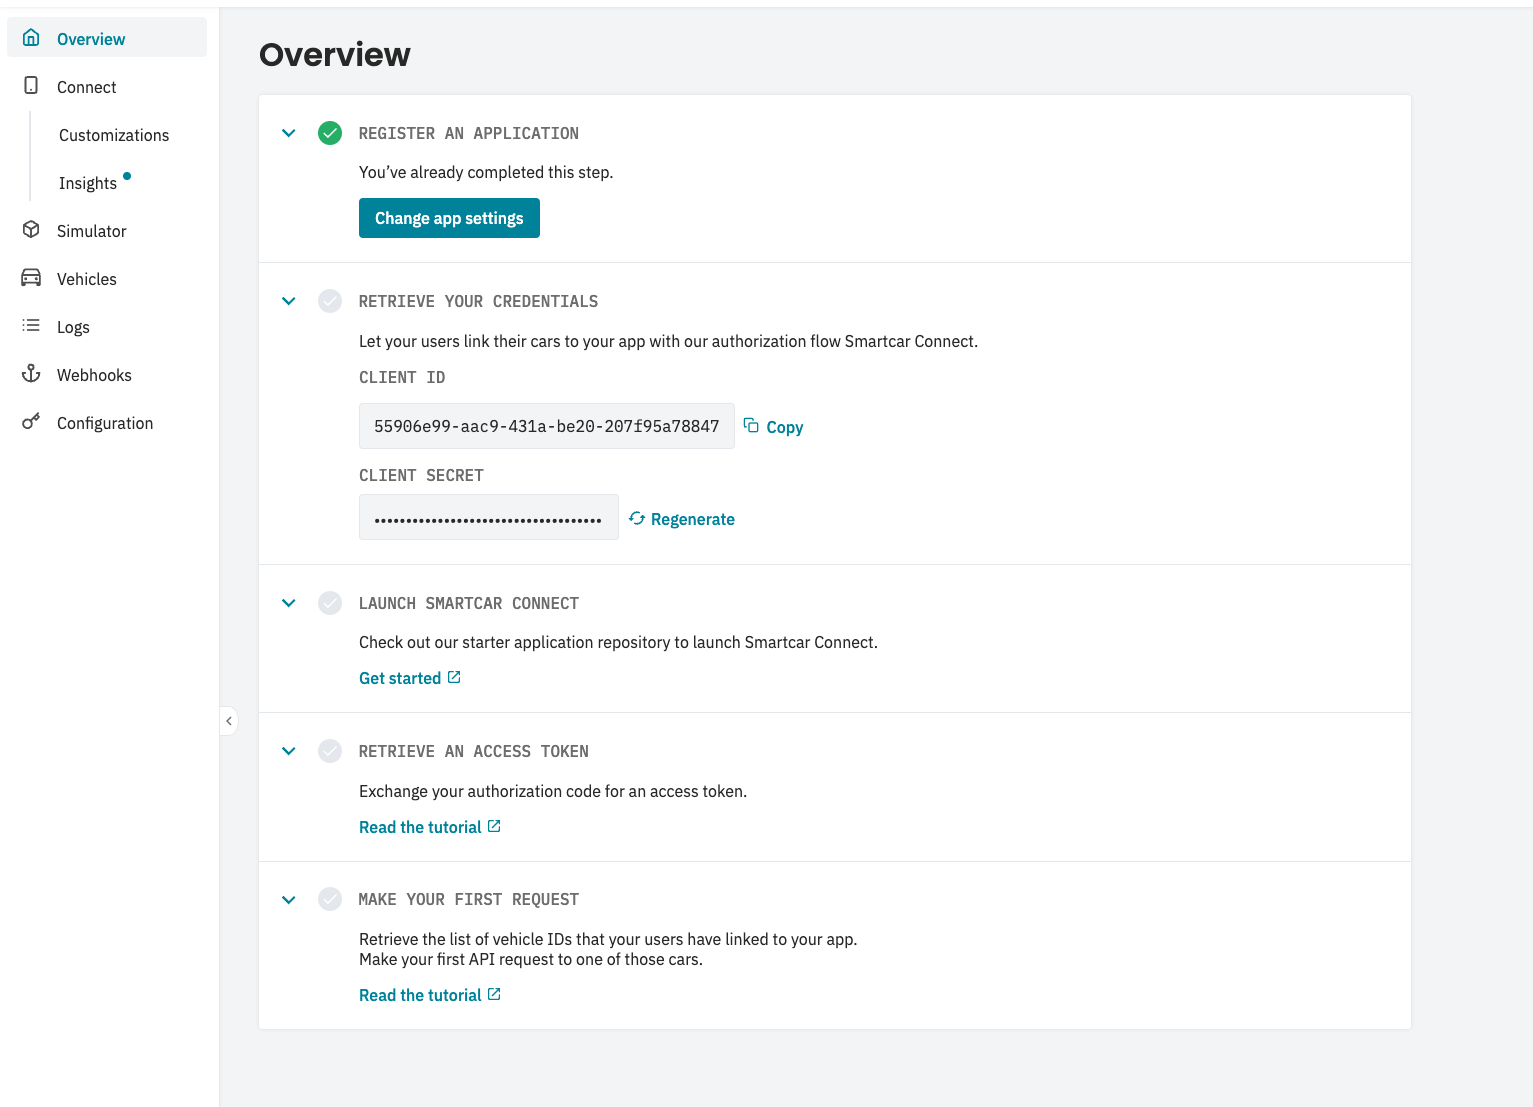1533x1107 pixels.
Task: Click the "LAUNCH SMARTCAR CONNECT" heading
Action: pos(469,603)
